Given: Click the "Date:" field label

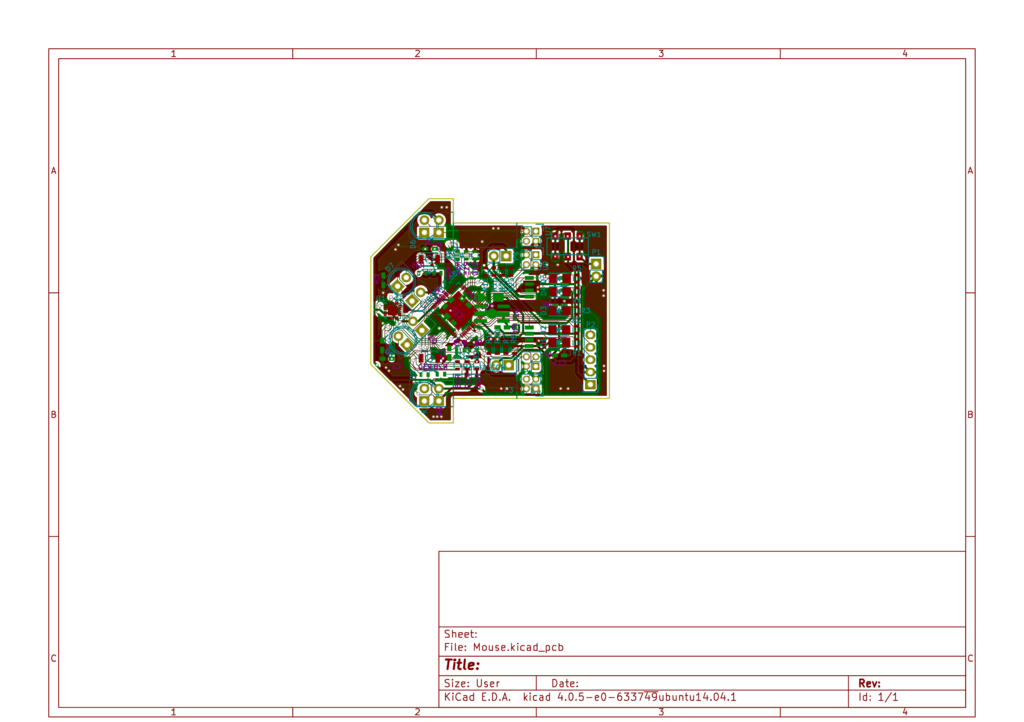Looking at the screenshot, I should pos(565,683).
